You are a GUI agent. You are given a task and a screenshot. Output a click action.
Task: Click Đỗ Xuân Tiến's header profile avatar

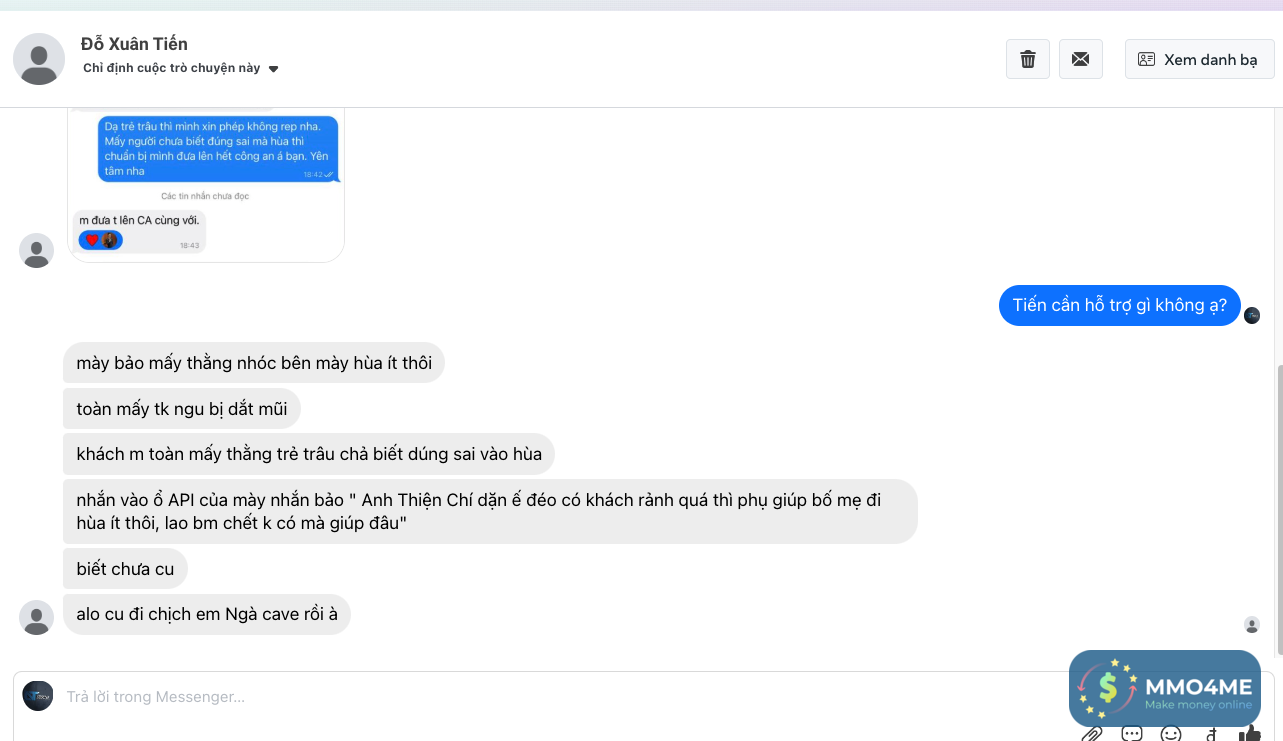click(x=39, y=59)
